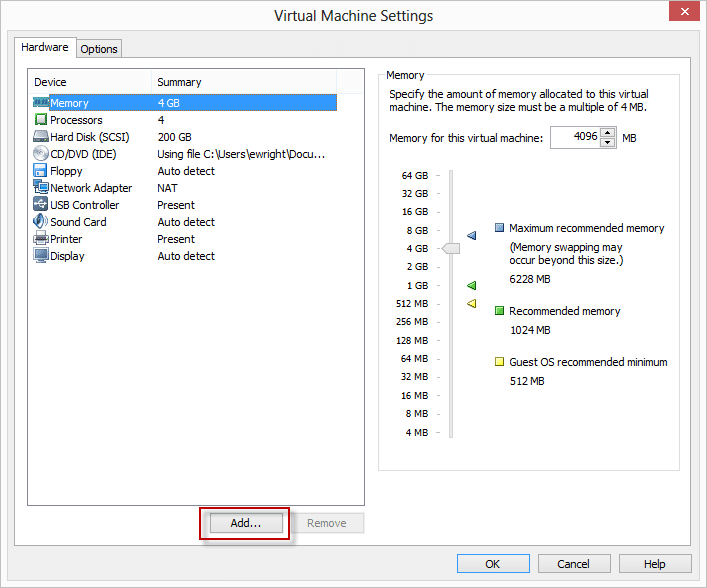Click the Summary column header
707x588 pixels.
click(180, 82)
